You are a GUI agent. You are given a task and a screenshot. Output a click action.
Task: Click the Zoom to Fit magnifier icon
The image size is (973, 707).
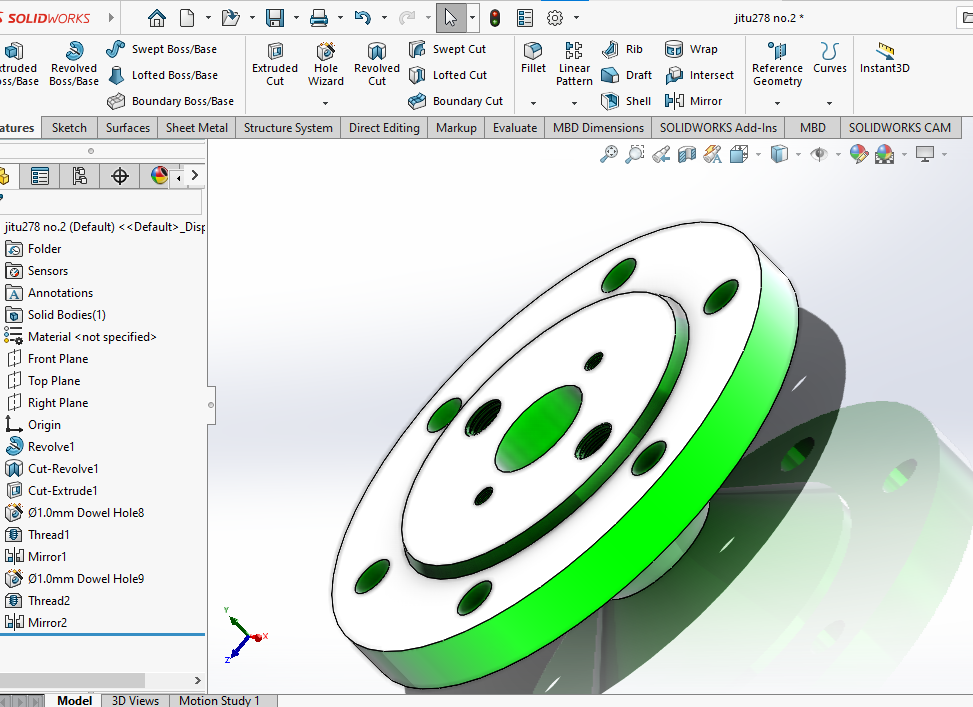pos(609,154)
